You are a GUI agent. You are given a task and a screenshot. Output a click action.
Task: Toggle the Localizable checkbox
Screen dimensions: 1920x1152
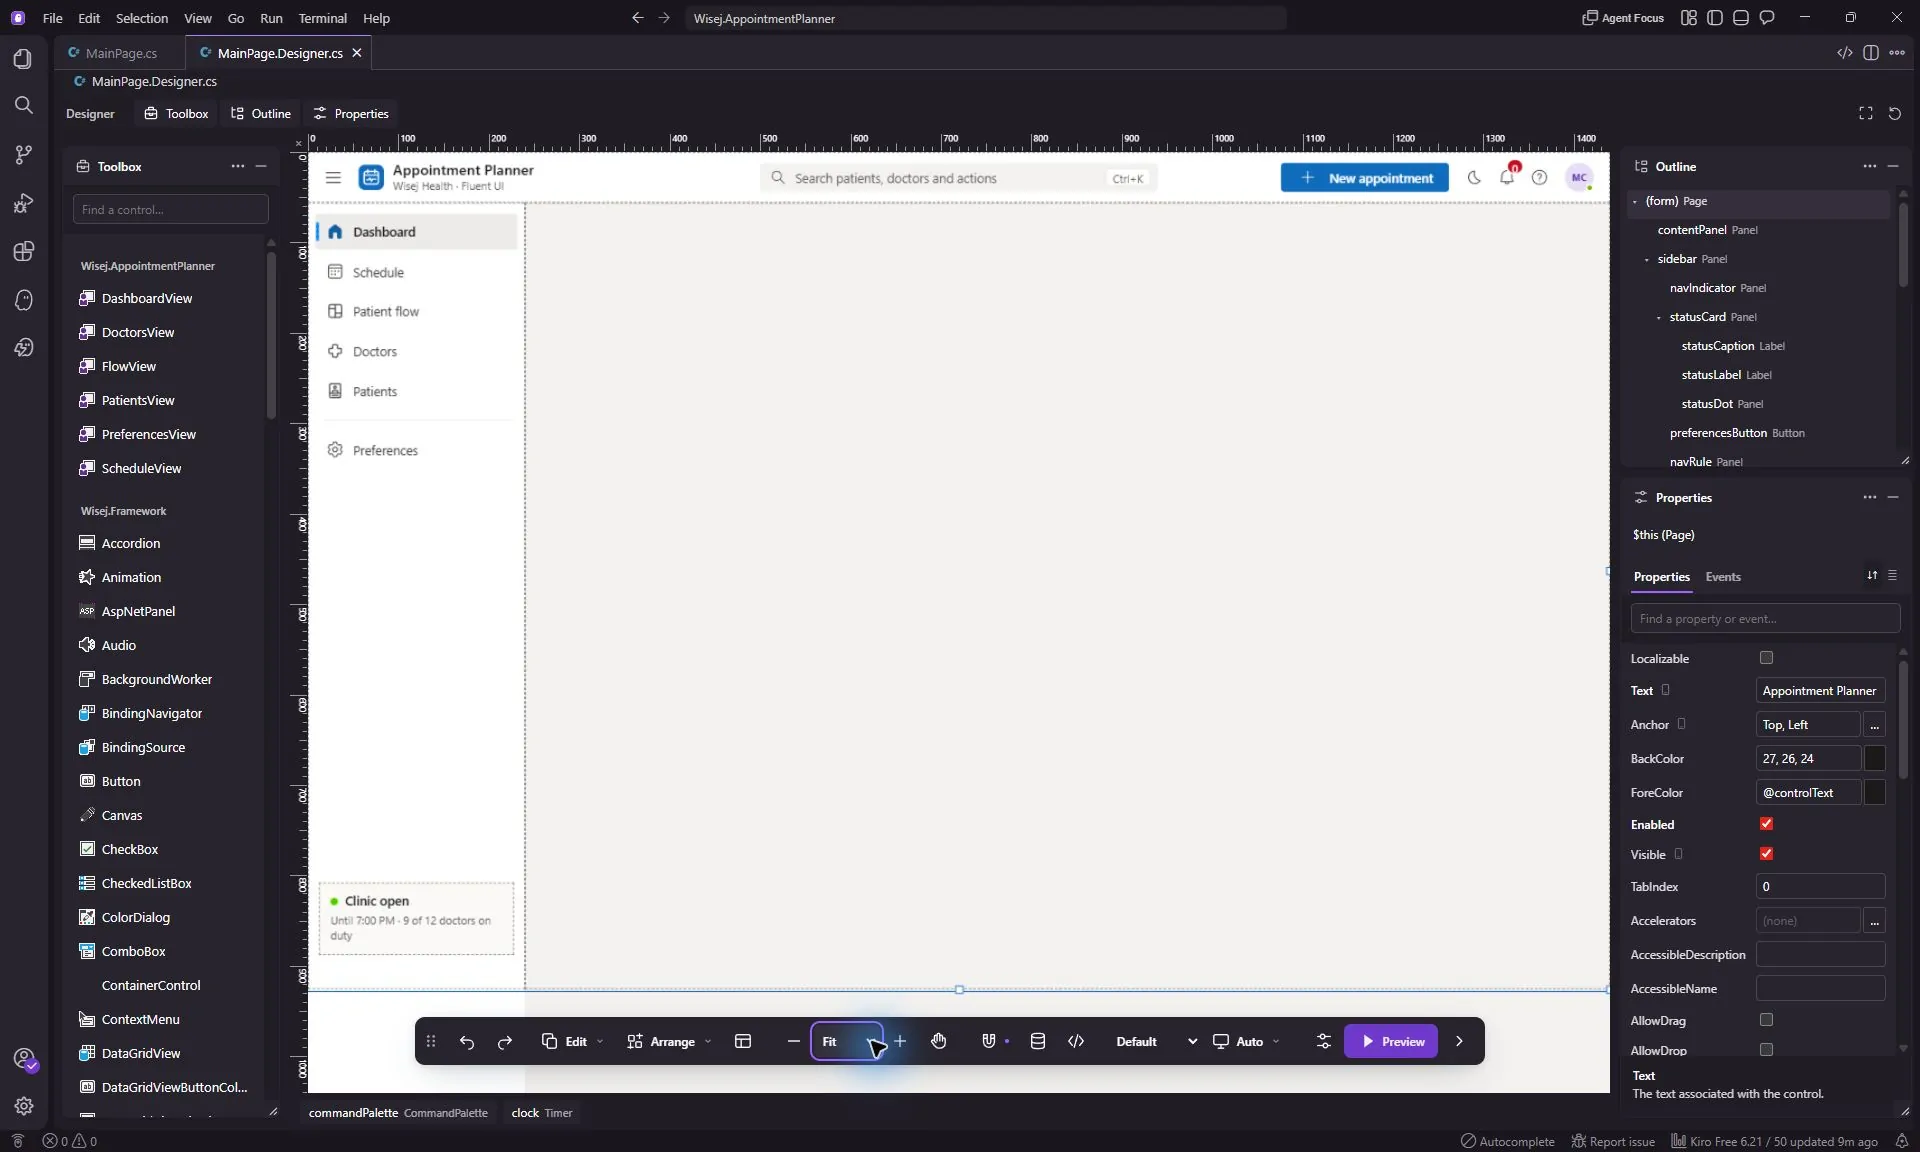coord(1766,657)
